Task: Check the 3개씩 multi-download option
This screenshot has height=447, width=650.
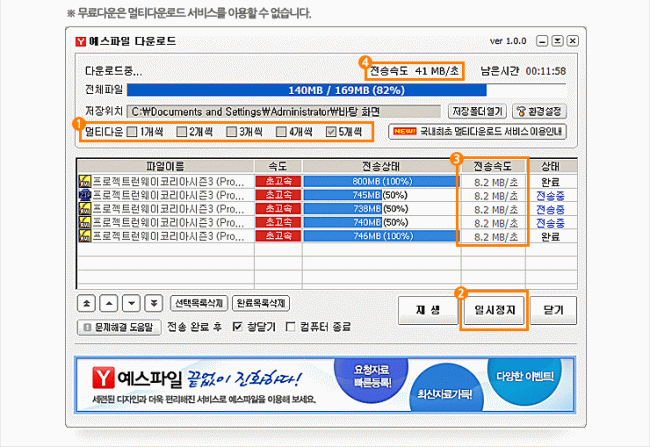Action: coord(231,132)
